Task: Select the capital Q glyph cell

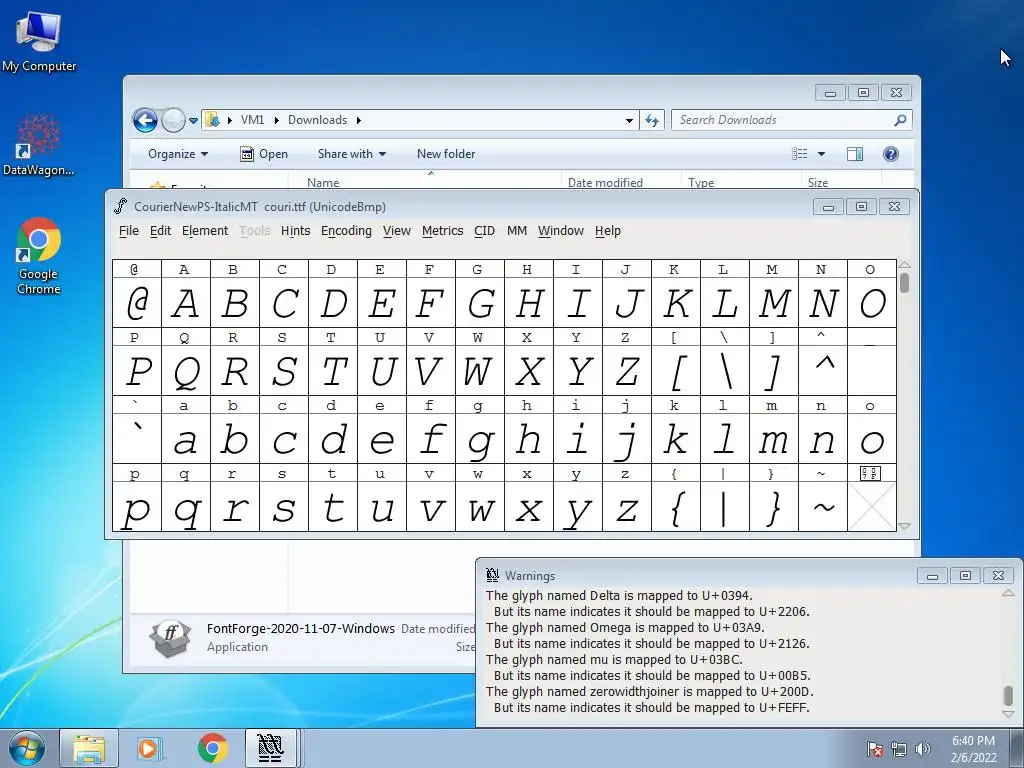Action: [185, 371]
